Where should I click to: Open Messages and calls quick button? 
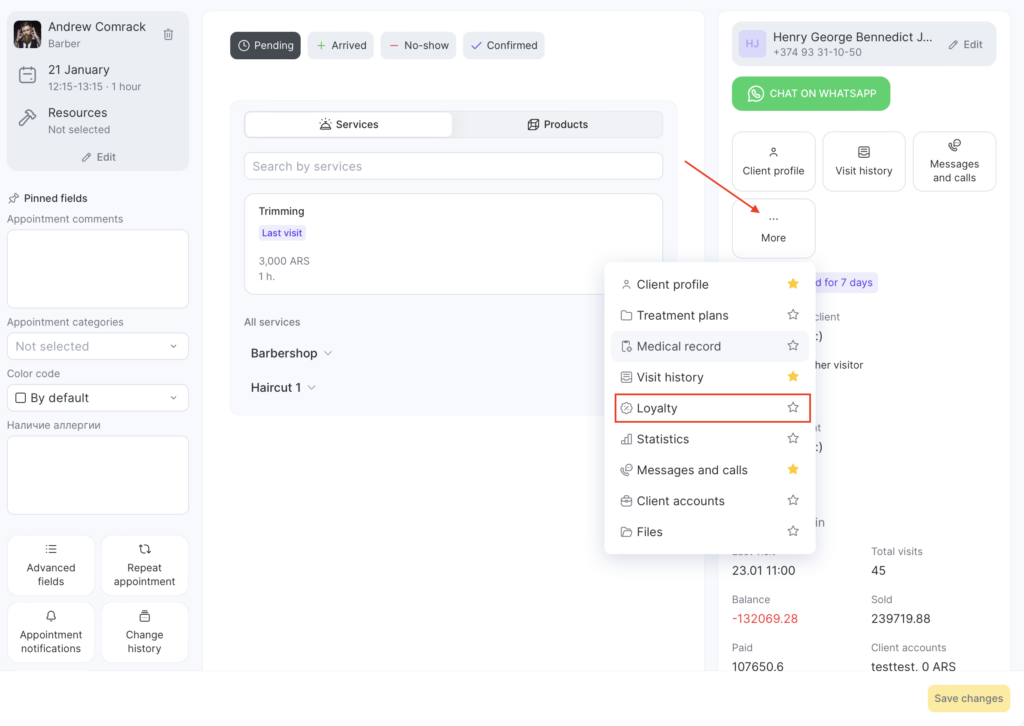point(954,161)
